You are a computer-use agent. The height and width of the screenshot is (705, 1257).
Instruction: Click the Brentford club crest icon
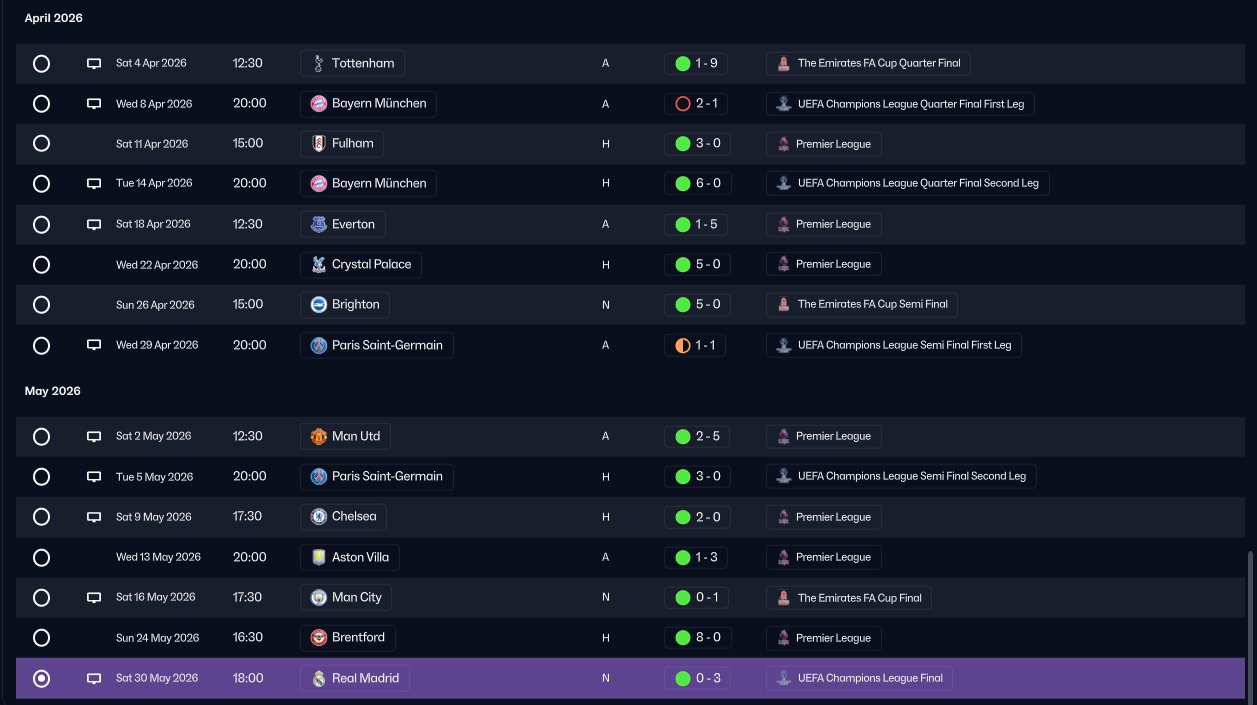click(318, 638)
